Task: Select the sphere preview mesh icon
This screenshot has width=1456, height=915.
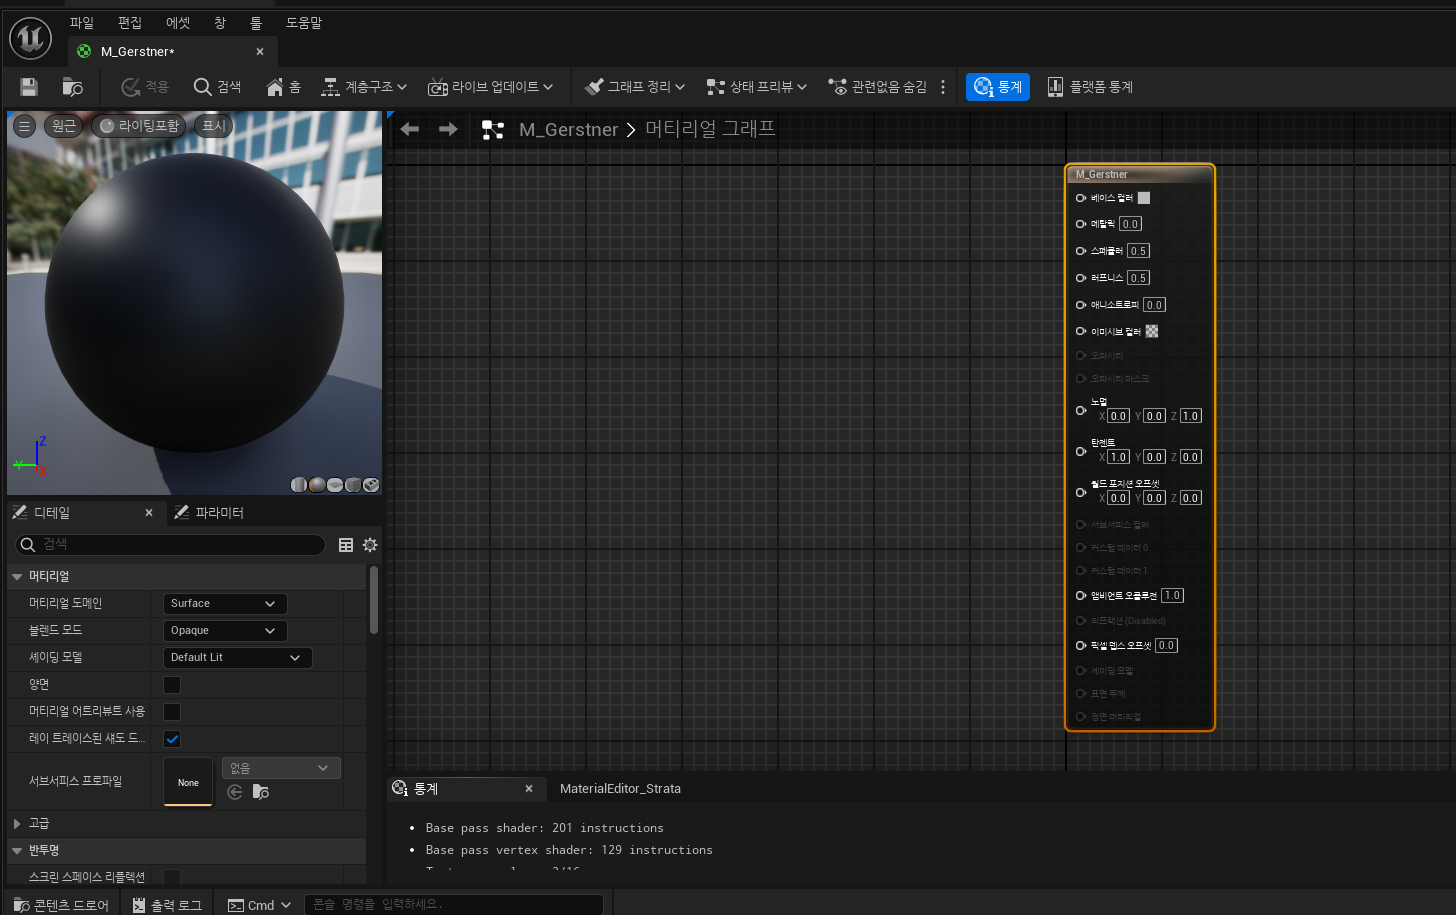Action: tap(317, 485)
